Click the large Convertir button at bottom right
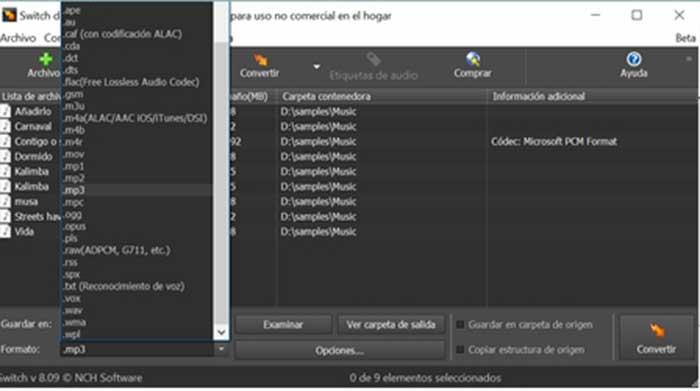Viewport: 700px width, 391px height. click(656, 338)
